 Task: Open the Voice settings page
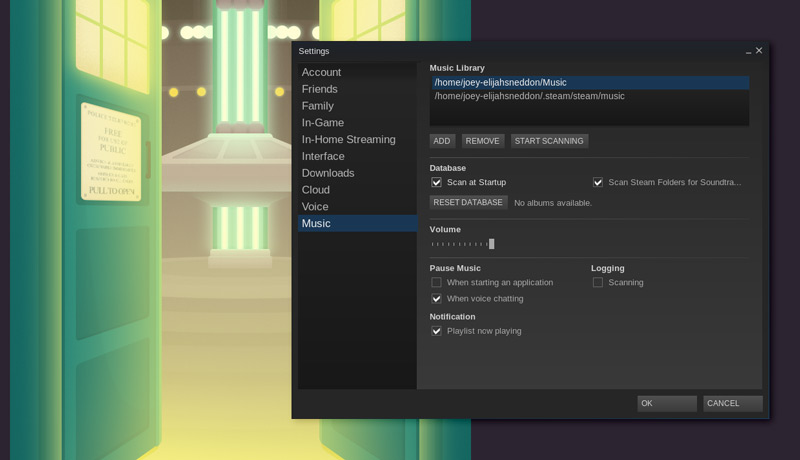tap(315, 207)
